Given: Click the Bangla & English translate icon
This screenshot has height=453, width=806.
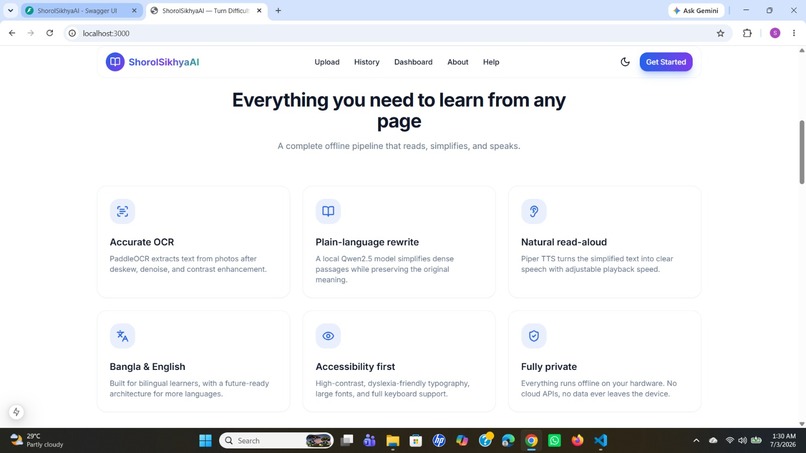Looking at the screenshot, I should click(122, 336).
